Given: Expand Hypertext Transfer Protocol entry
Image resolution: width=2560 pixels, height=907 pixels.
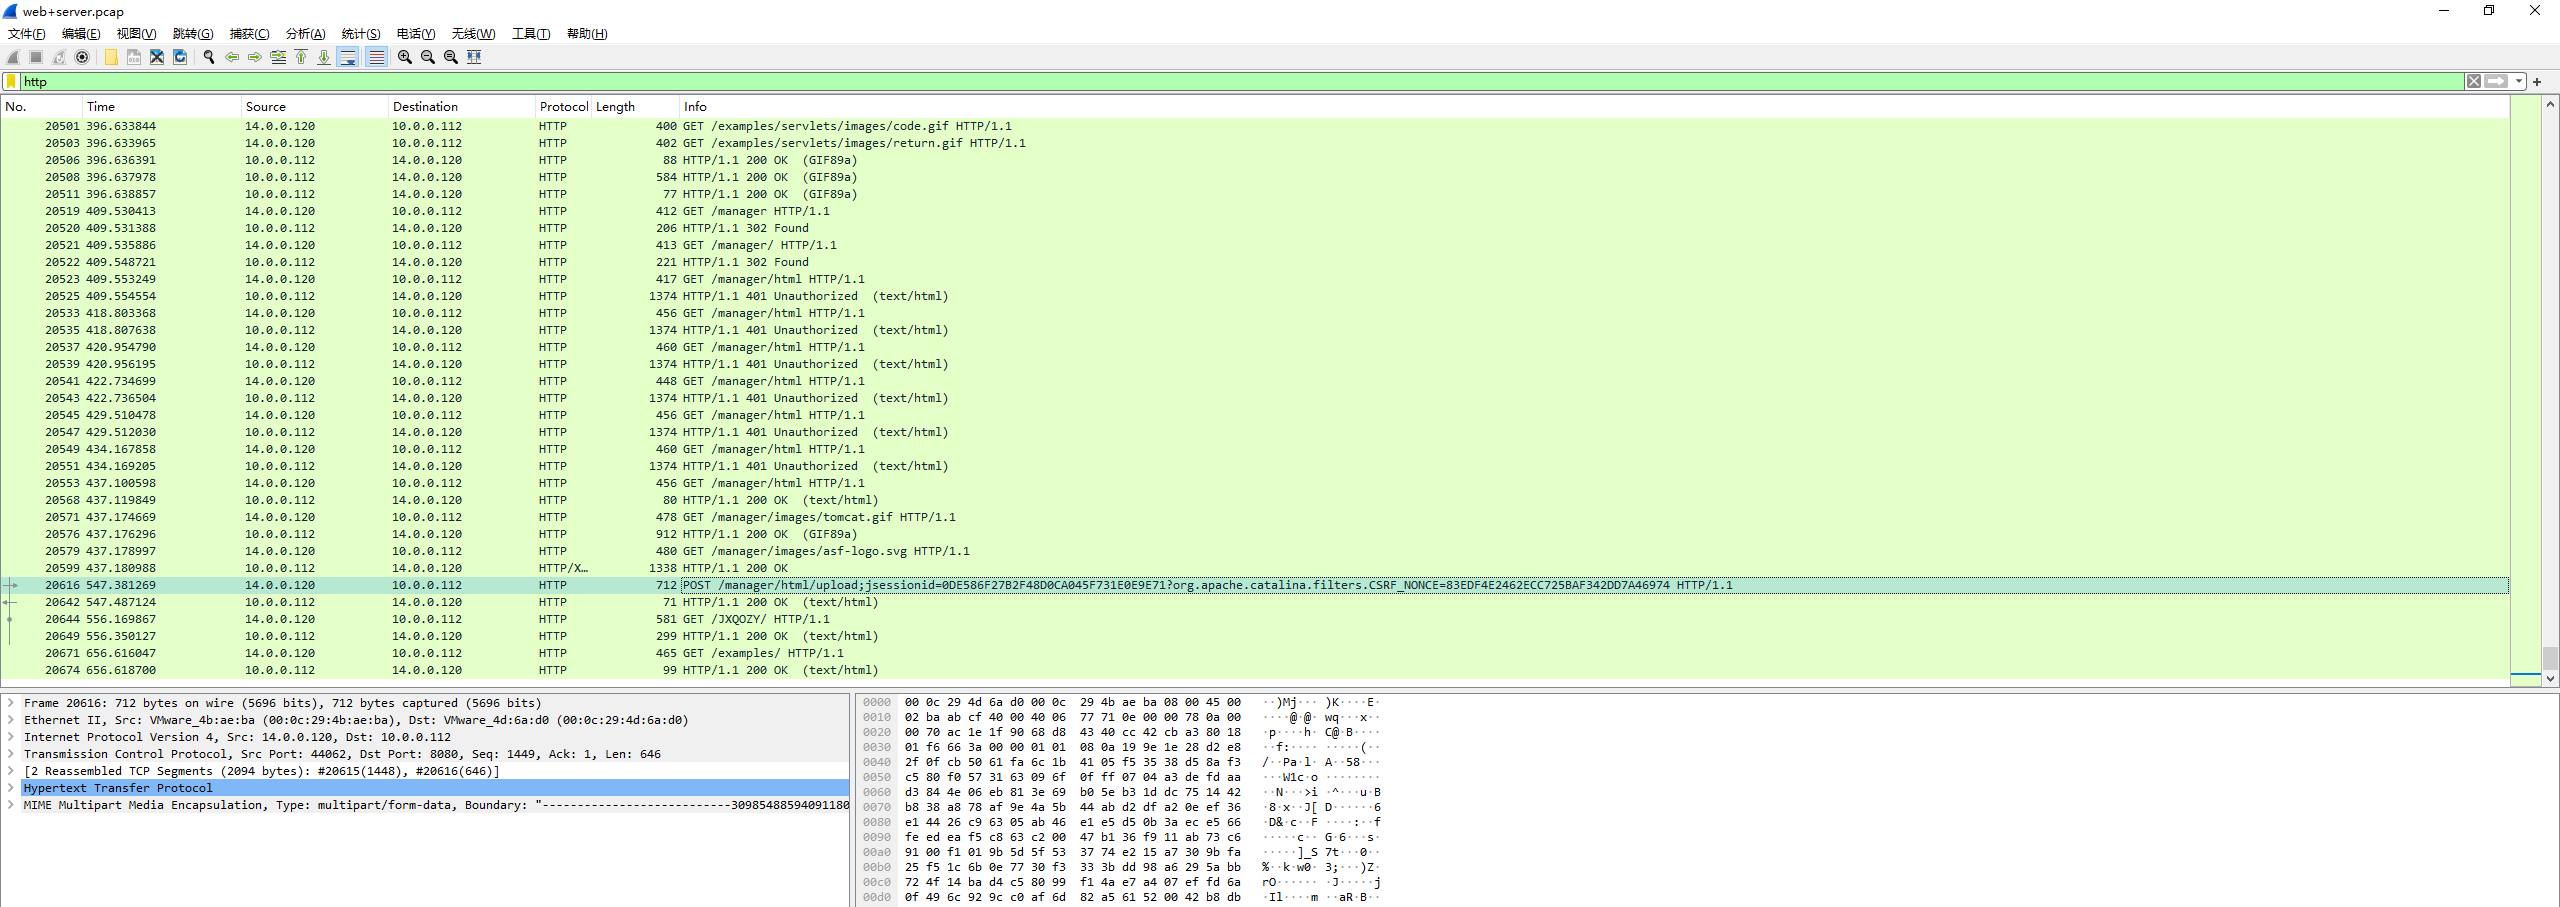Looking at the screenshot, I should pos(11,788).
